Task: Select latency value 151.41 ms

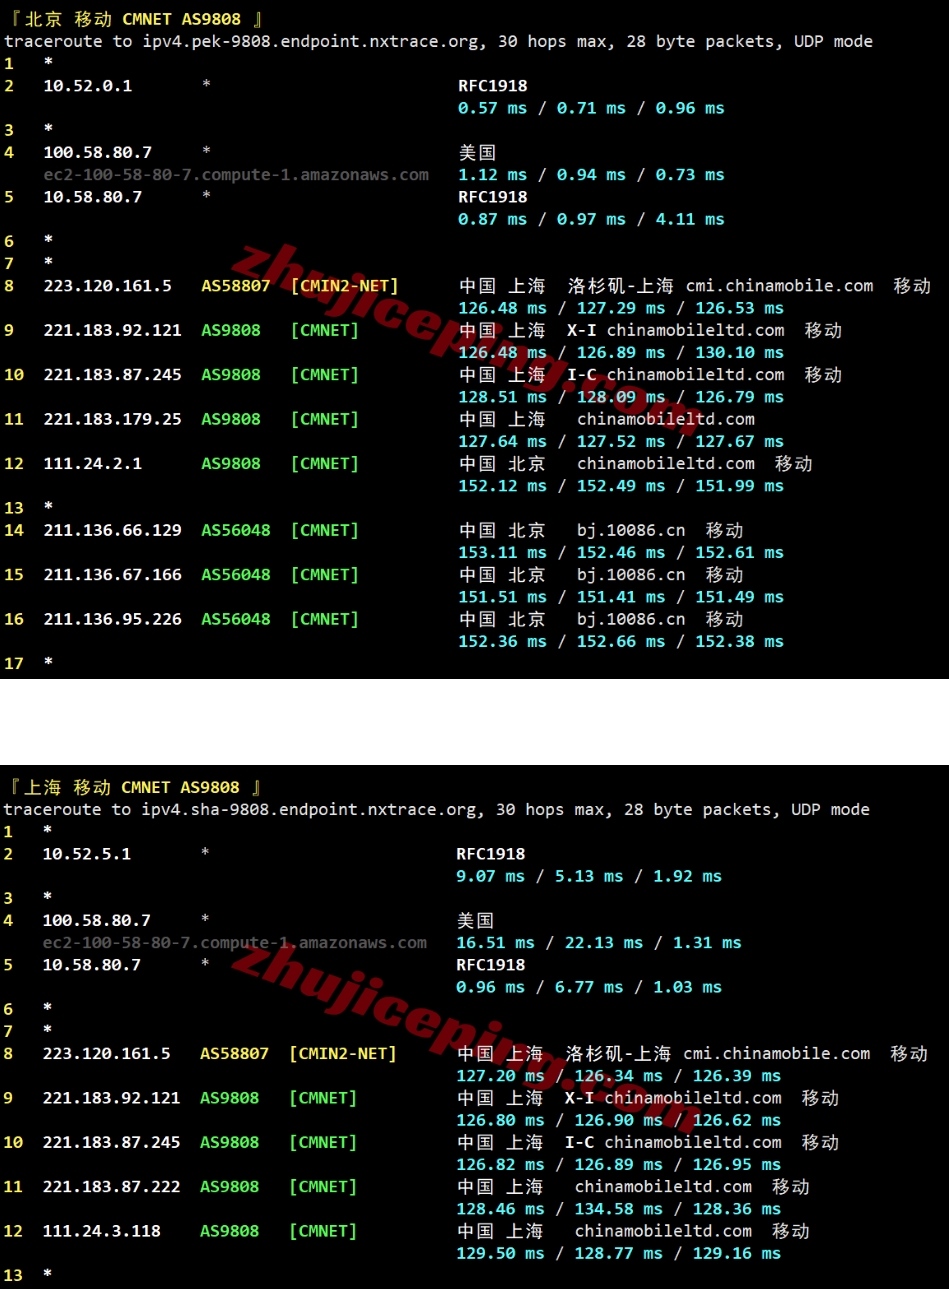Action: 621,597
